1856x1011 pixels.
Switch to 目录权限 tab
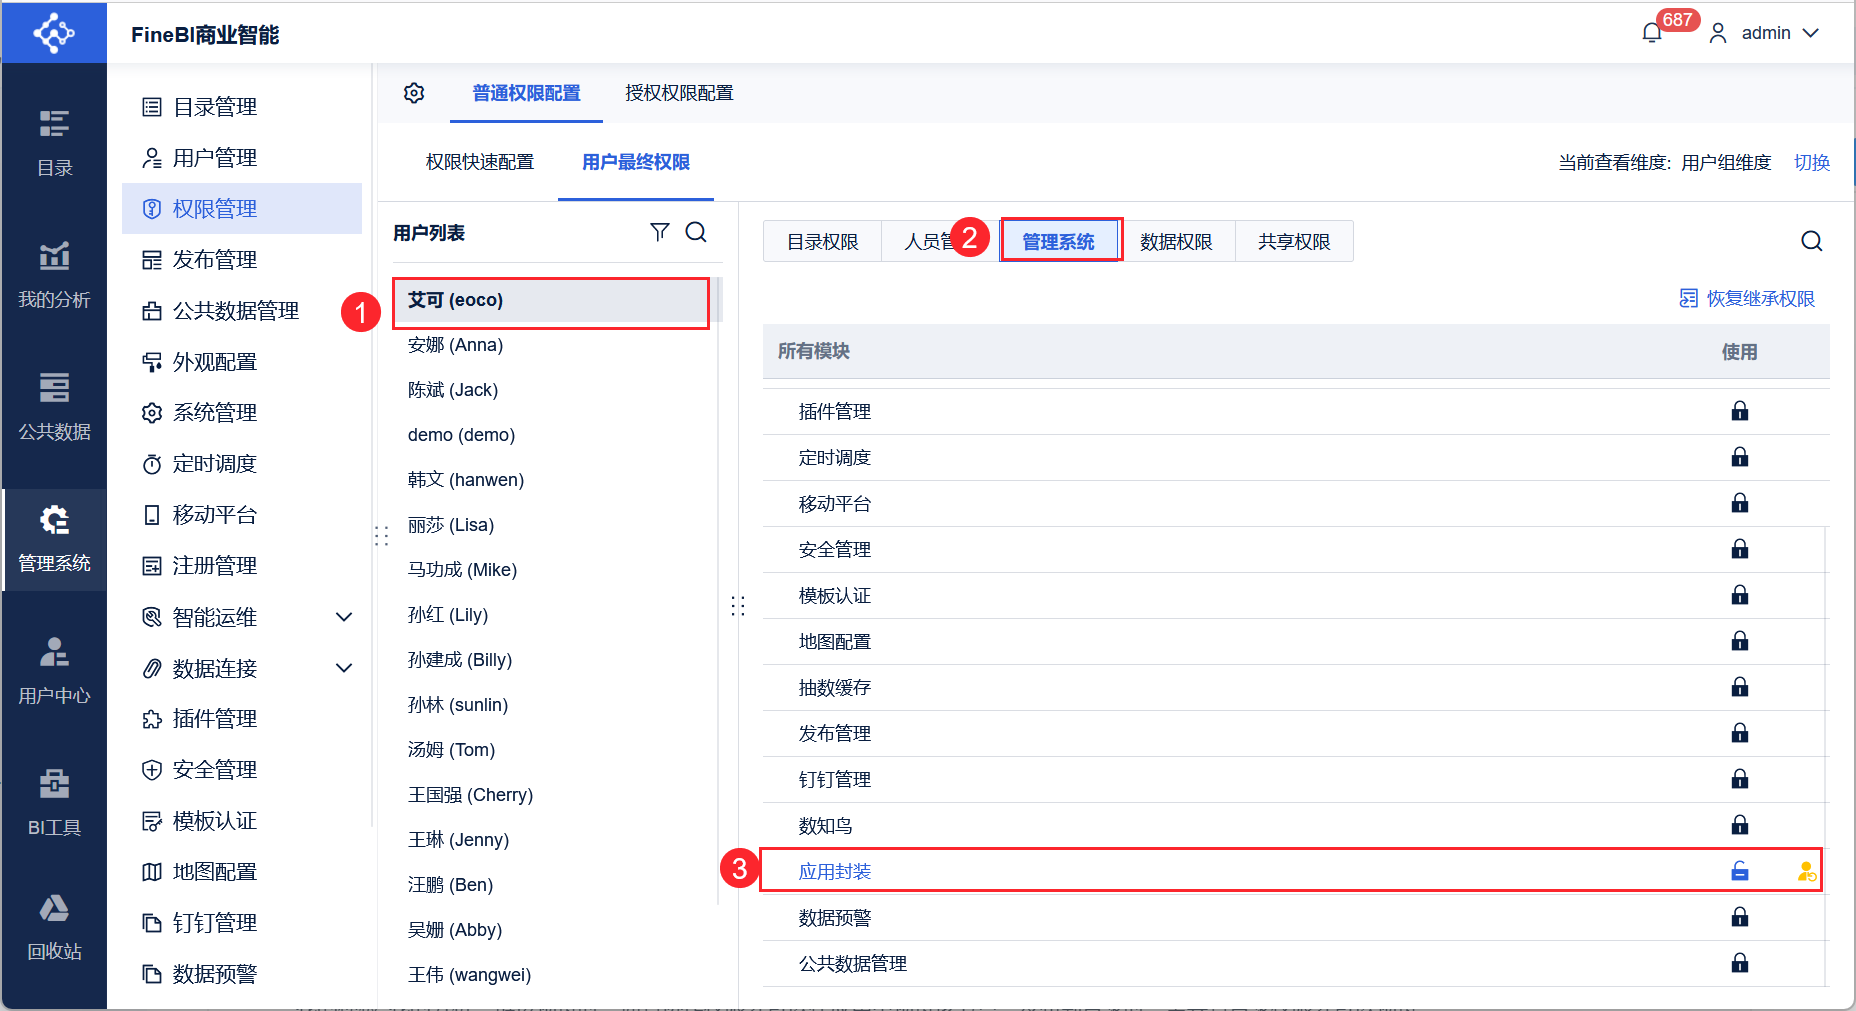coord(823,241)
